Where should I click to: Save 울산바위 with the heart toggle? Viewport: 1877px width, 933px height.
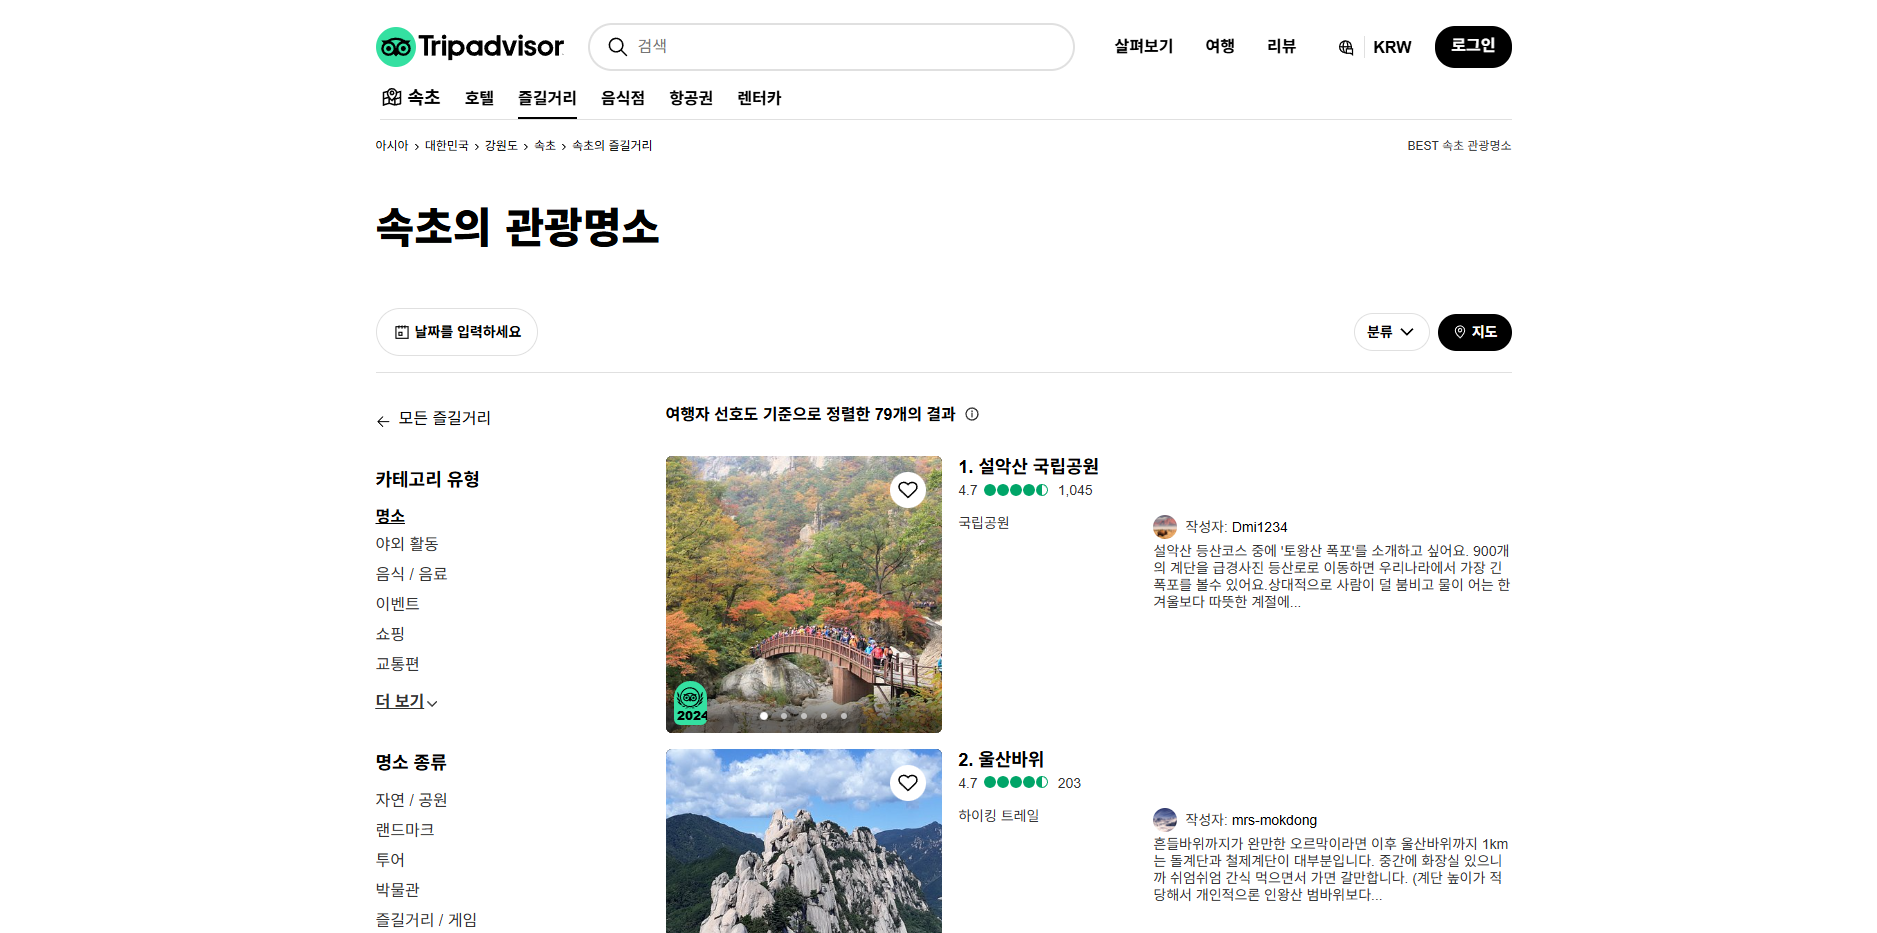pos(908,782)
